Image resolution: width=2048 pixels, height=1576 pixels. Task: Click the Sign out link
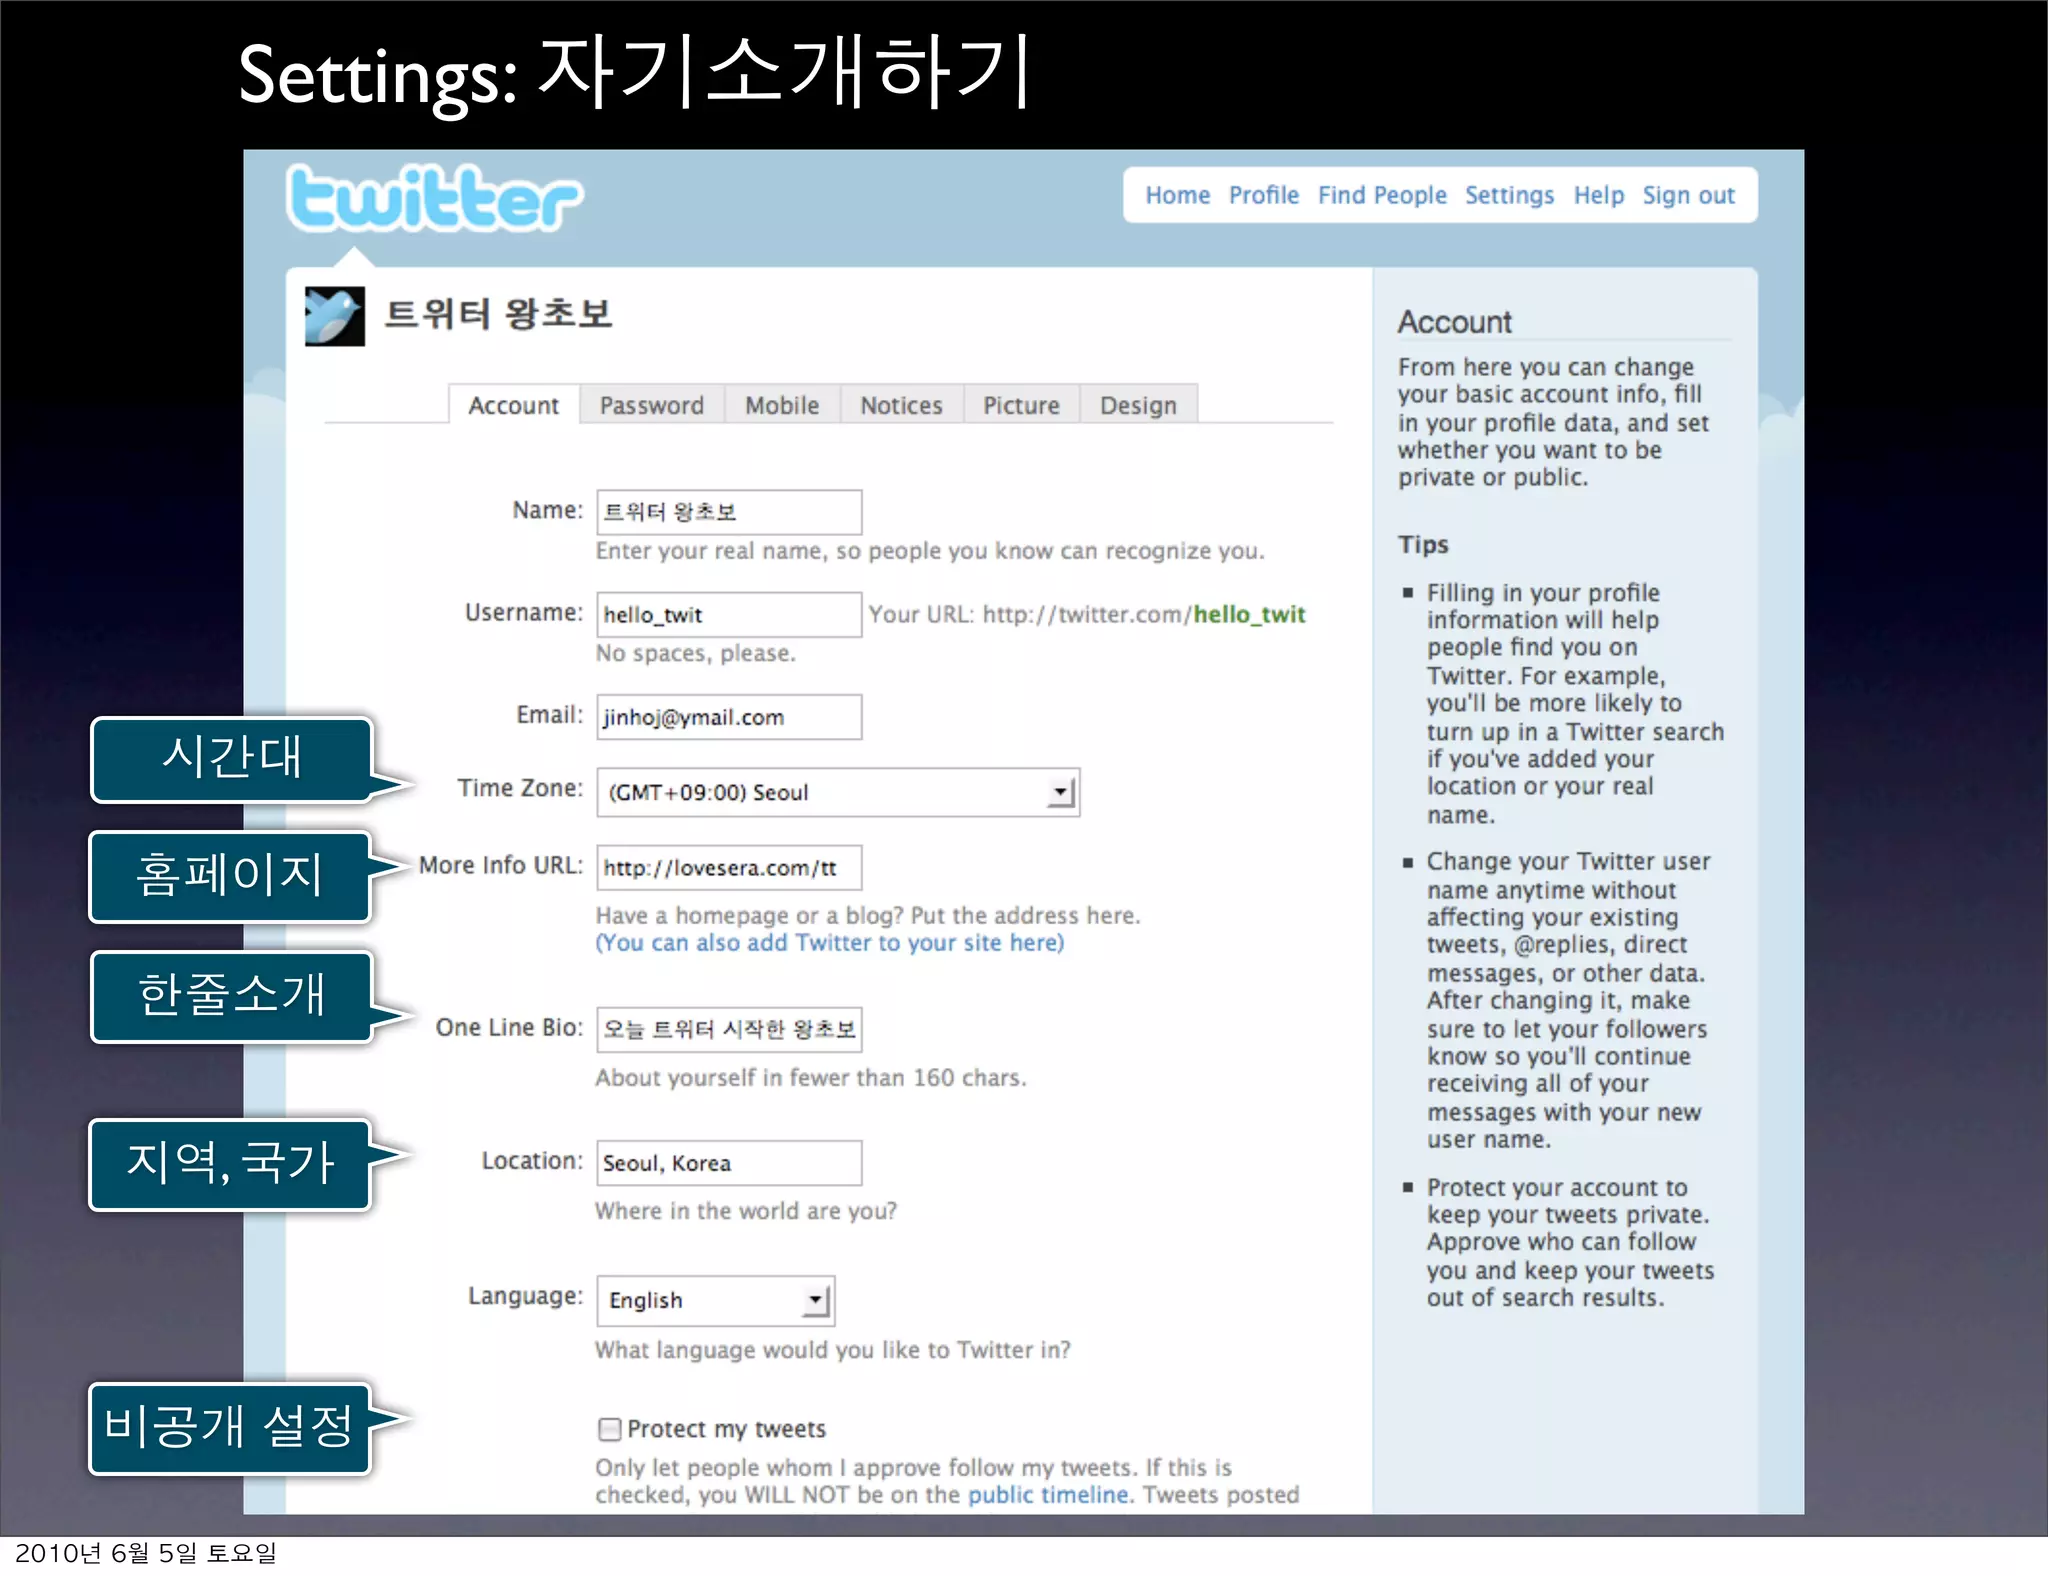coord(1688,195)
